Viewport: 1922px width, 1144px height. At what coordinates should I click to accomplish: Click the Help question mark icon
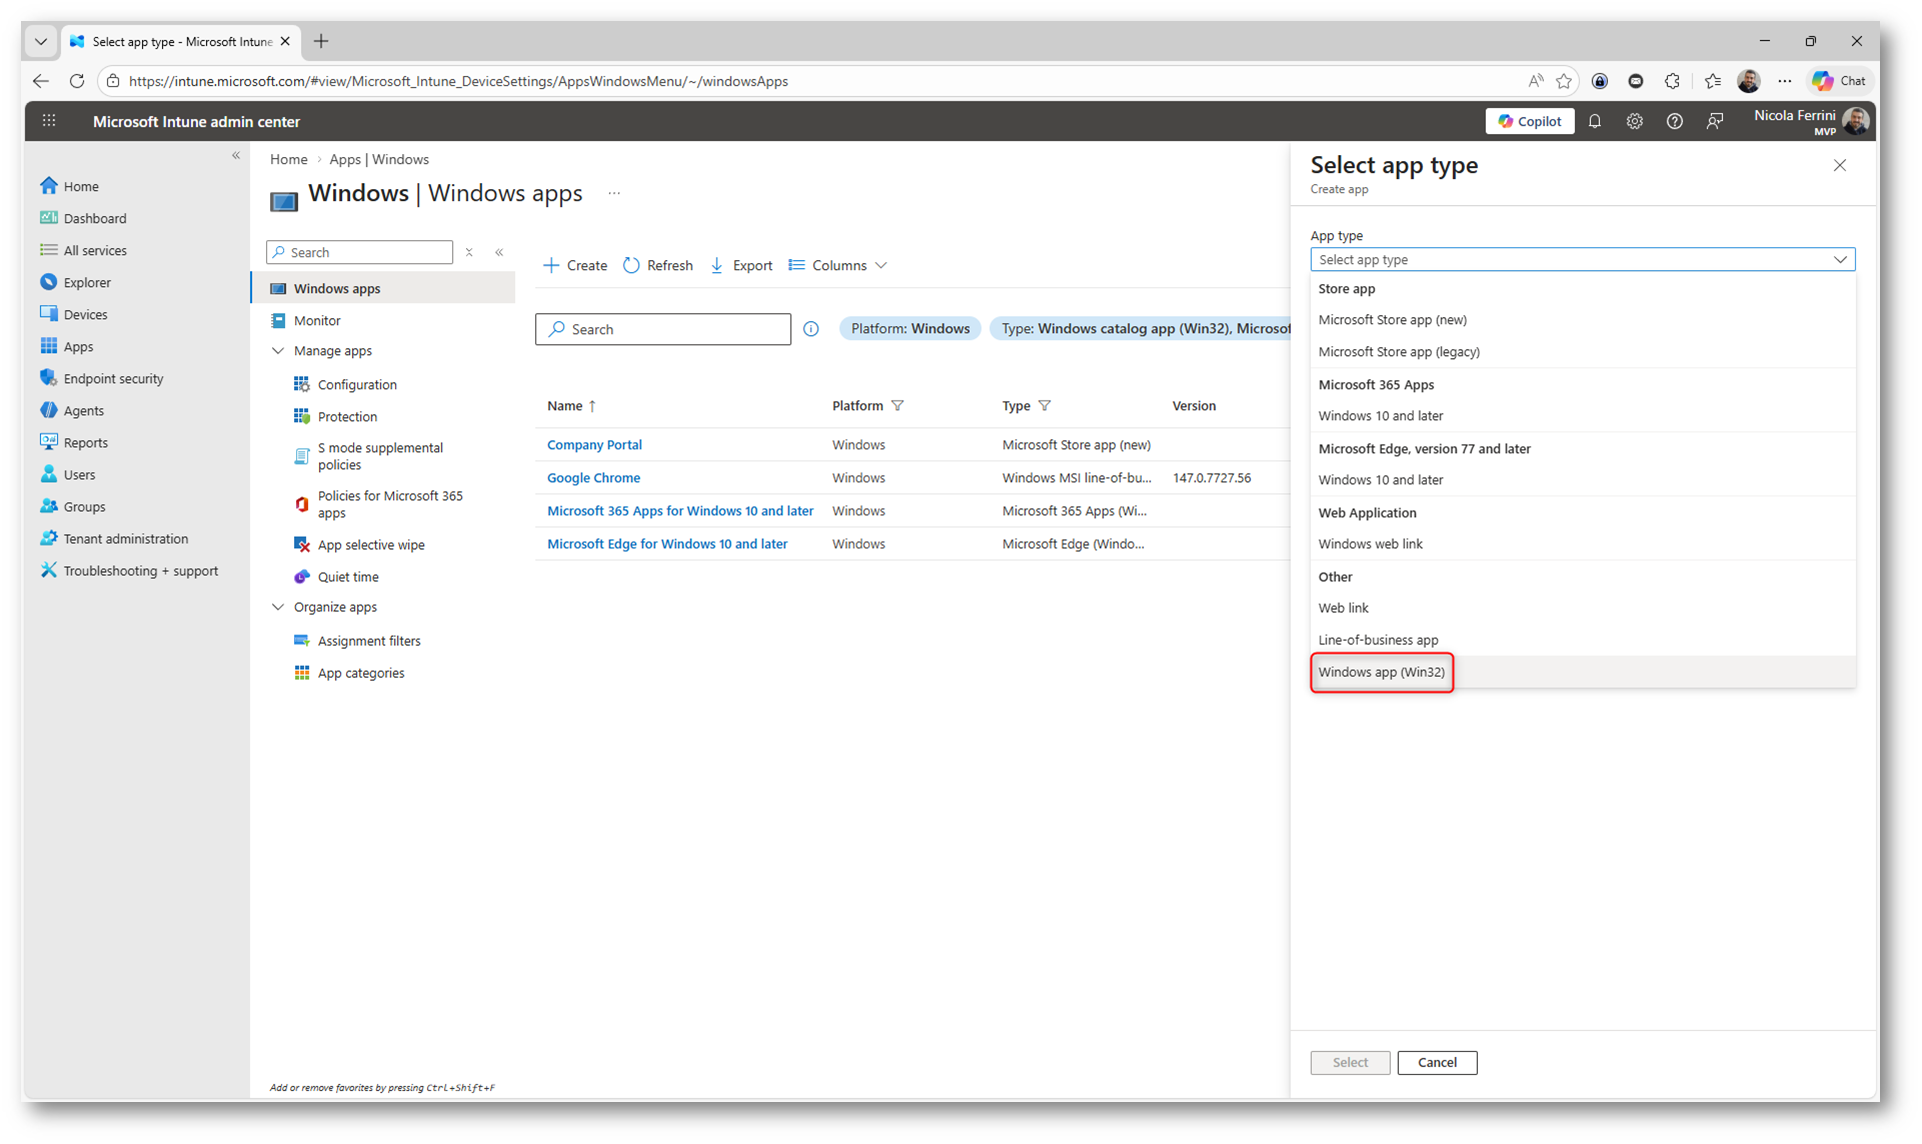point(1674,121)
